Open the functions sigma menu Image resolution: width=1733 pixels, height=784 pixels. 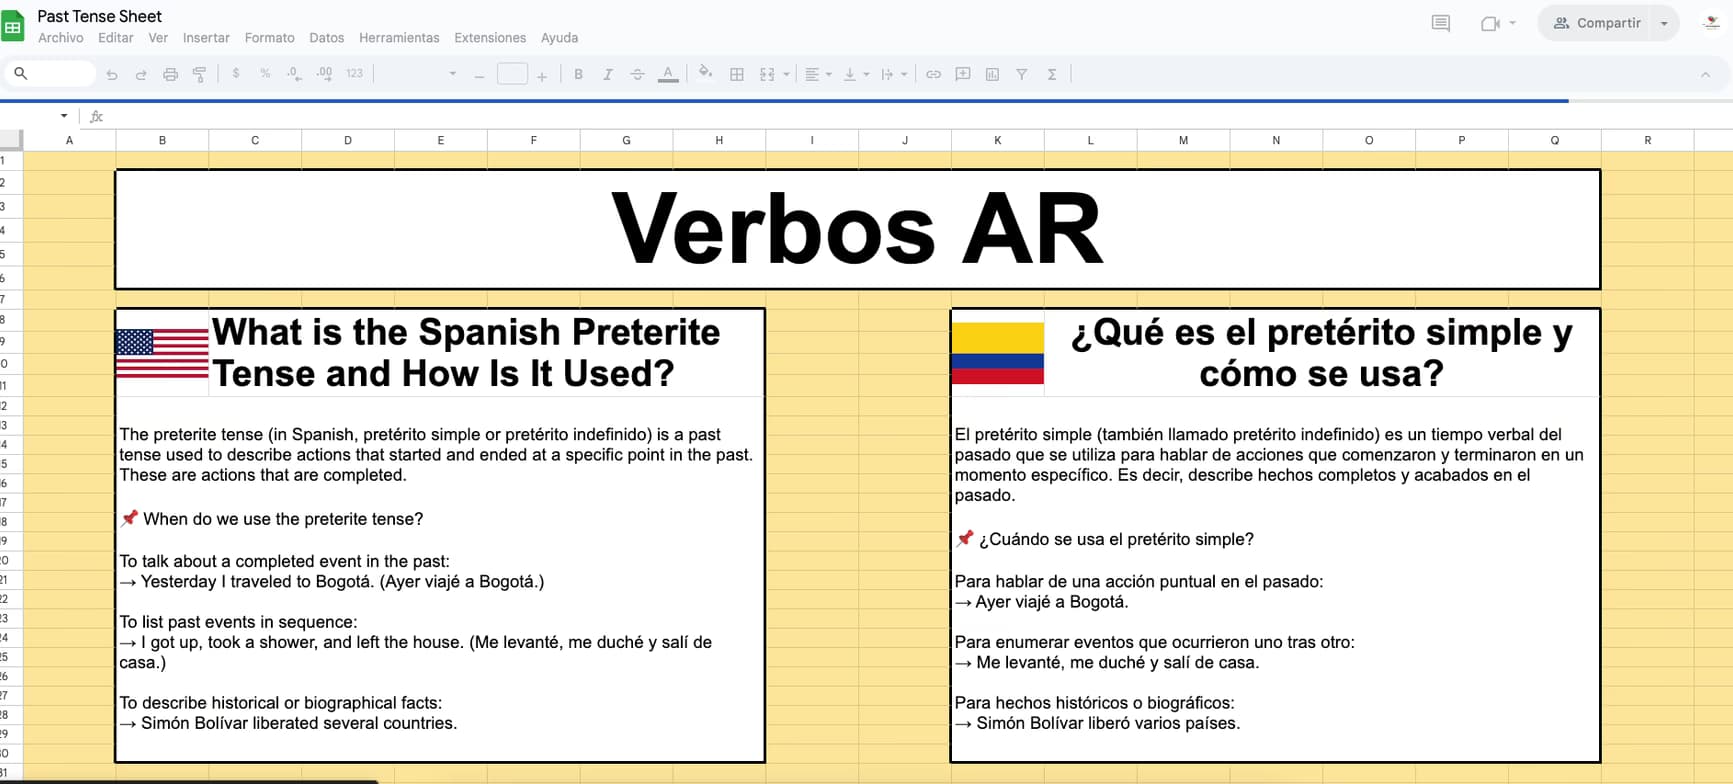[1052, 74]
